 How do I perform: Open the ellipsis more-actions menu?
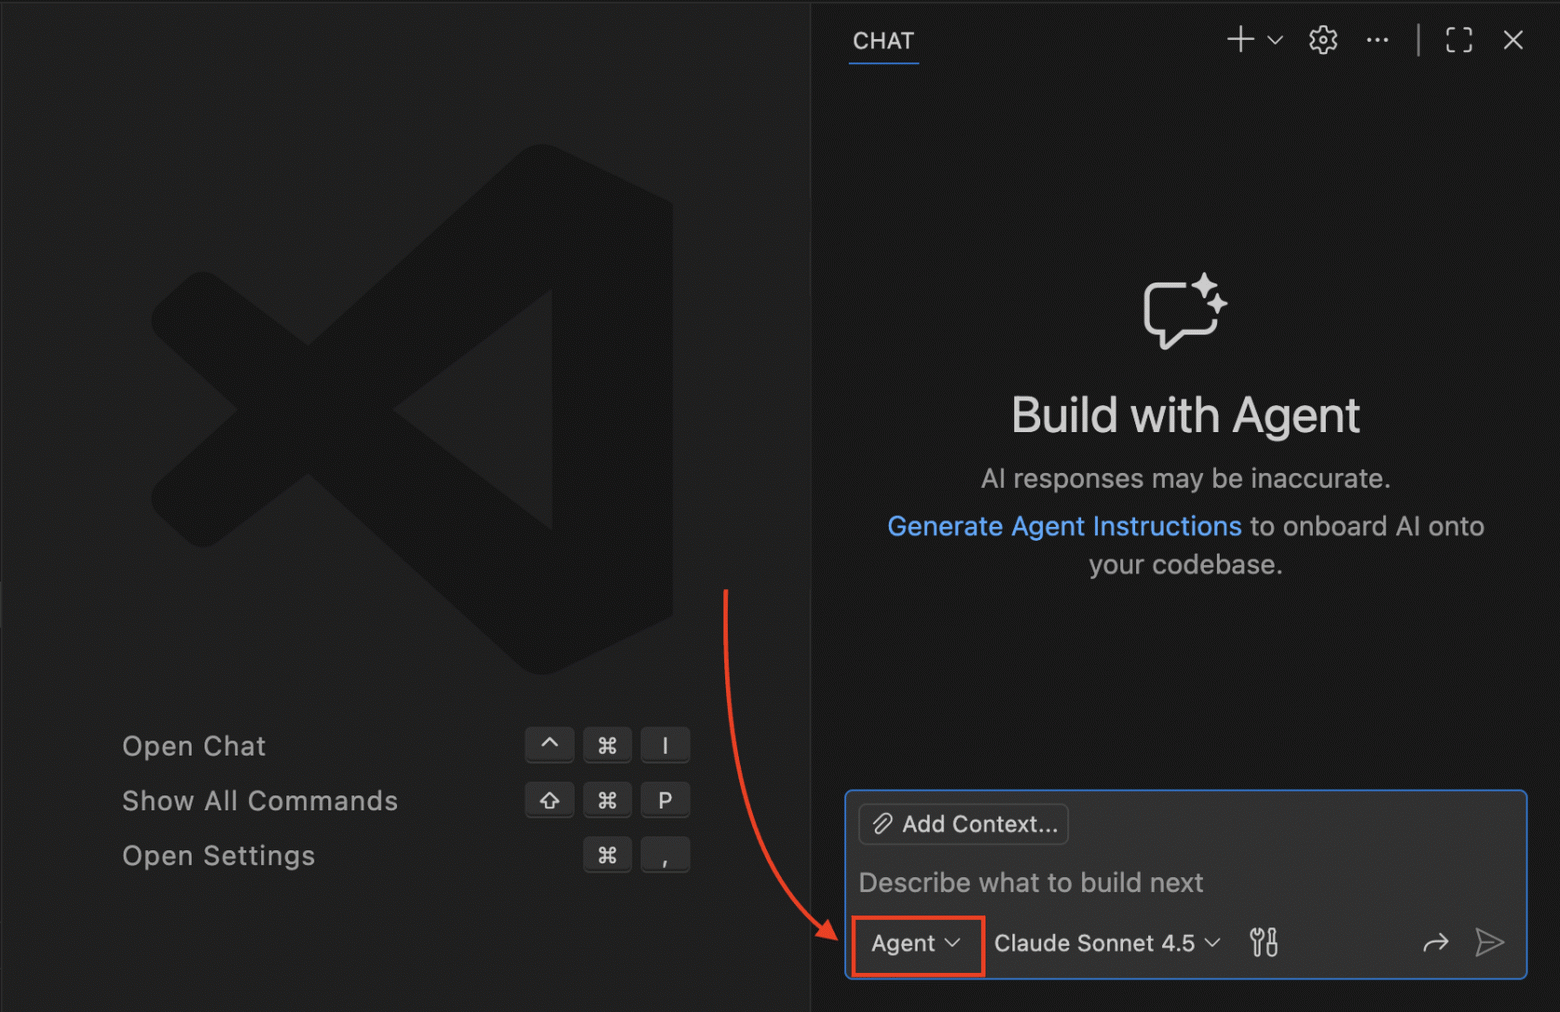(x=1377, y=40)
